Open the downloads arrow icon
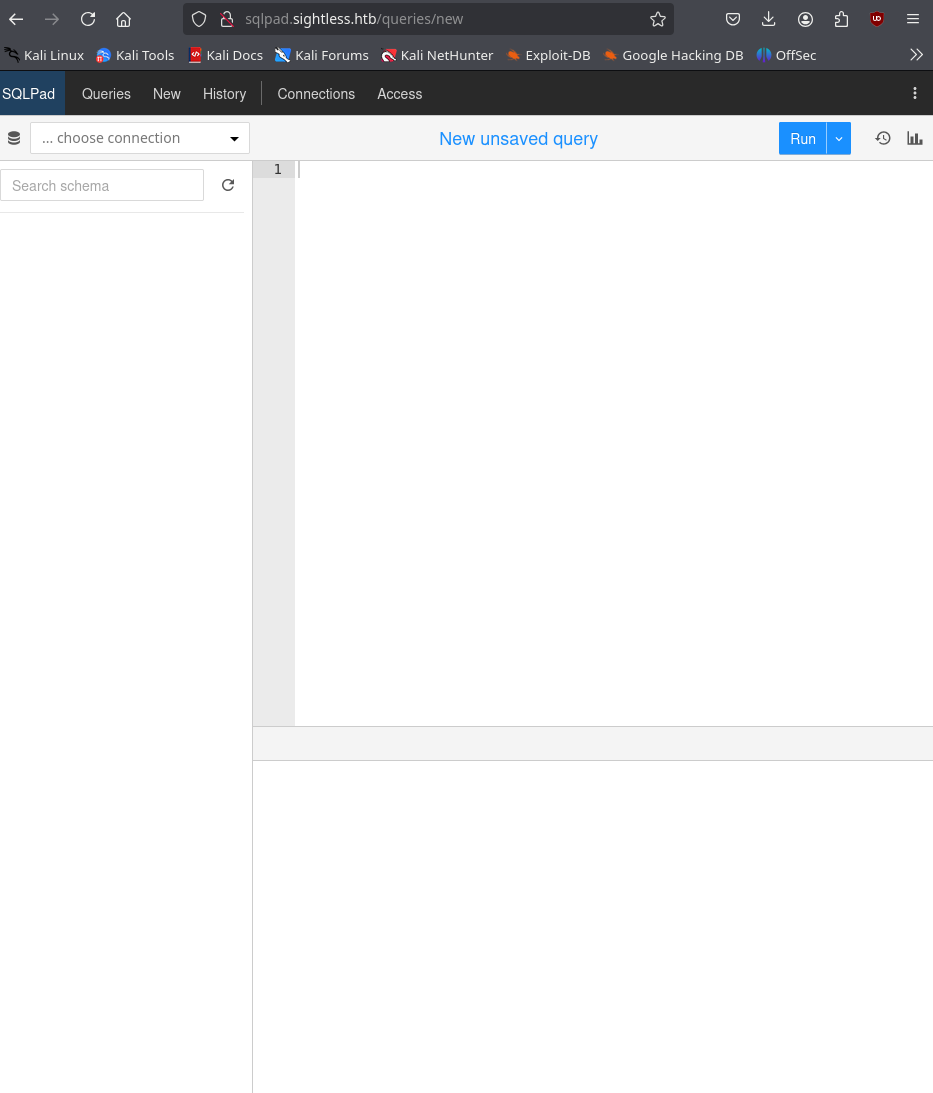 (x=768, y=20)
